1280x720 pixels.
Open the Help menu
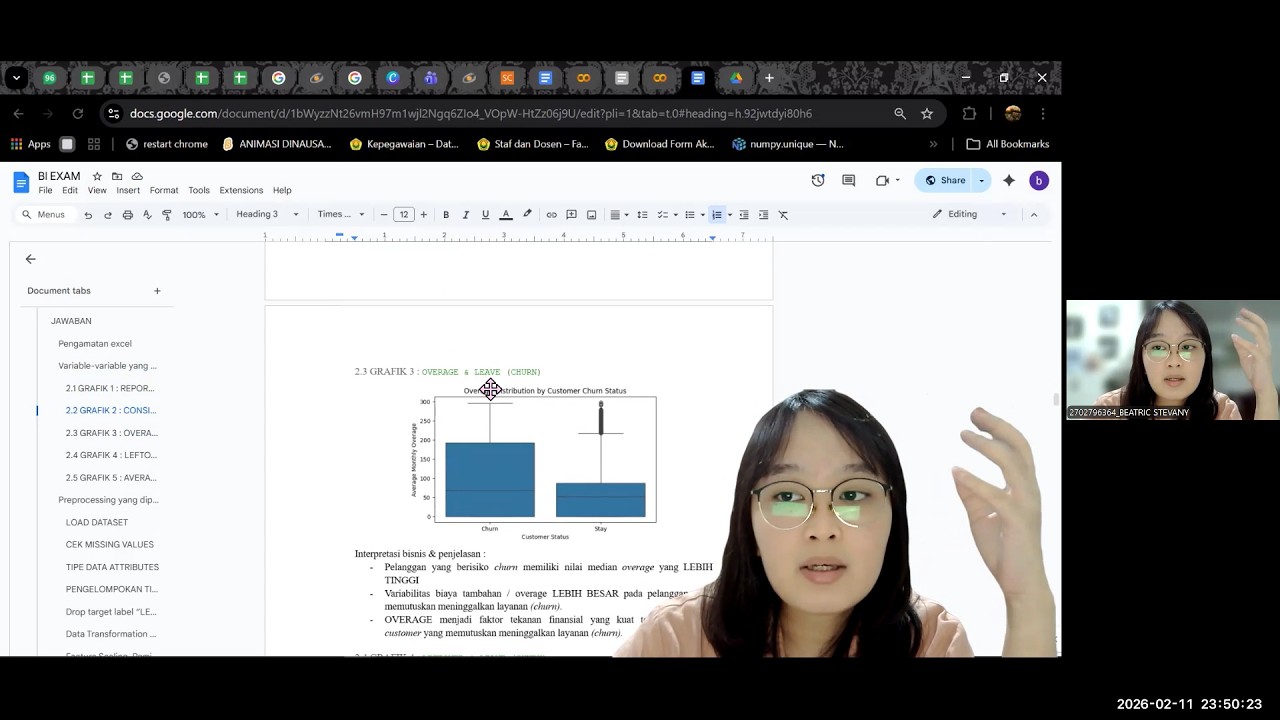tap(282, 190)
